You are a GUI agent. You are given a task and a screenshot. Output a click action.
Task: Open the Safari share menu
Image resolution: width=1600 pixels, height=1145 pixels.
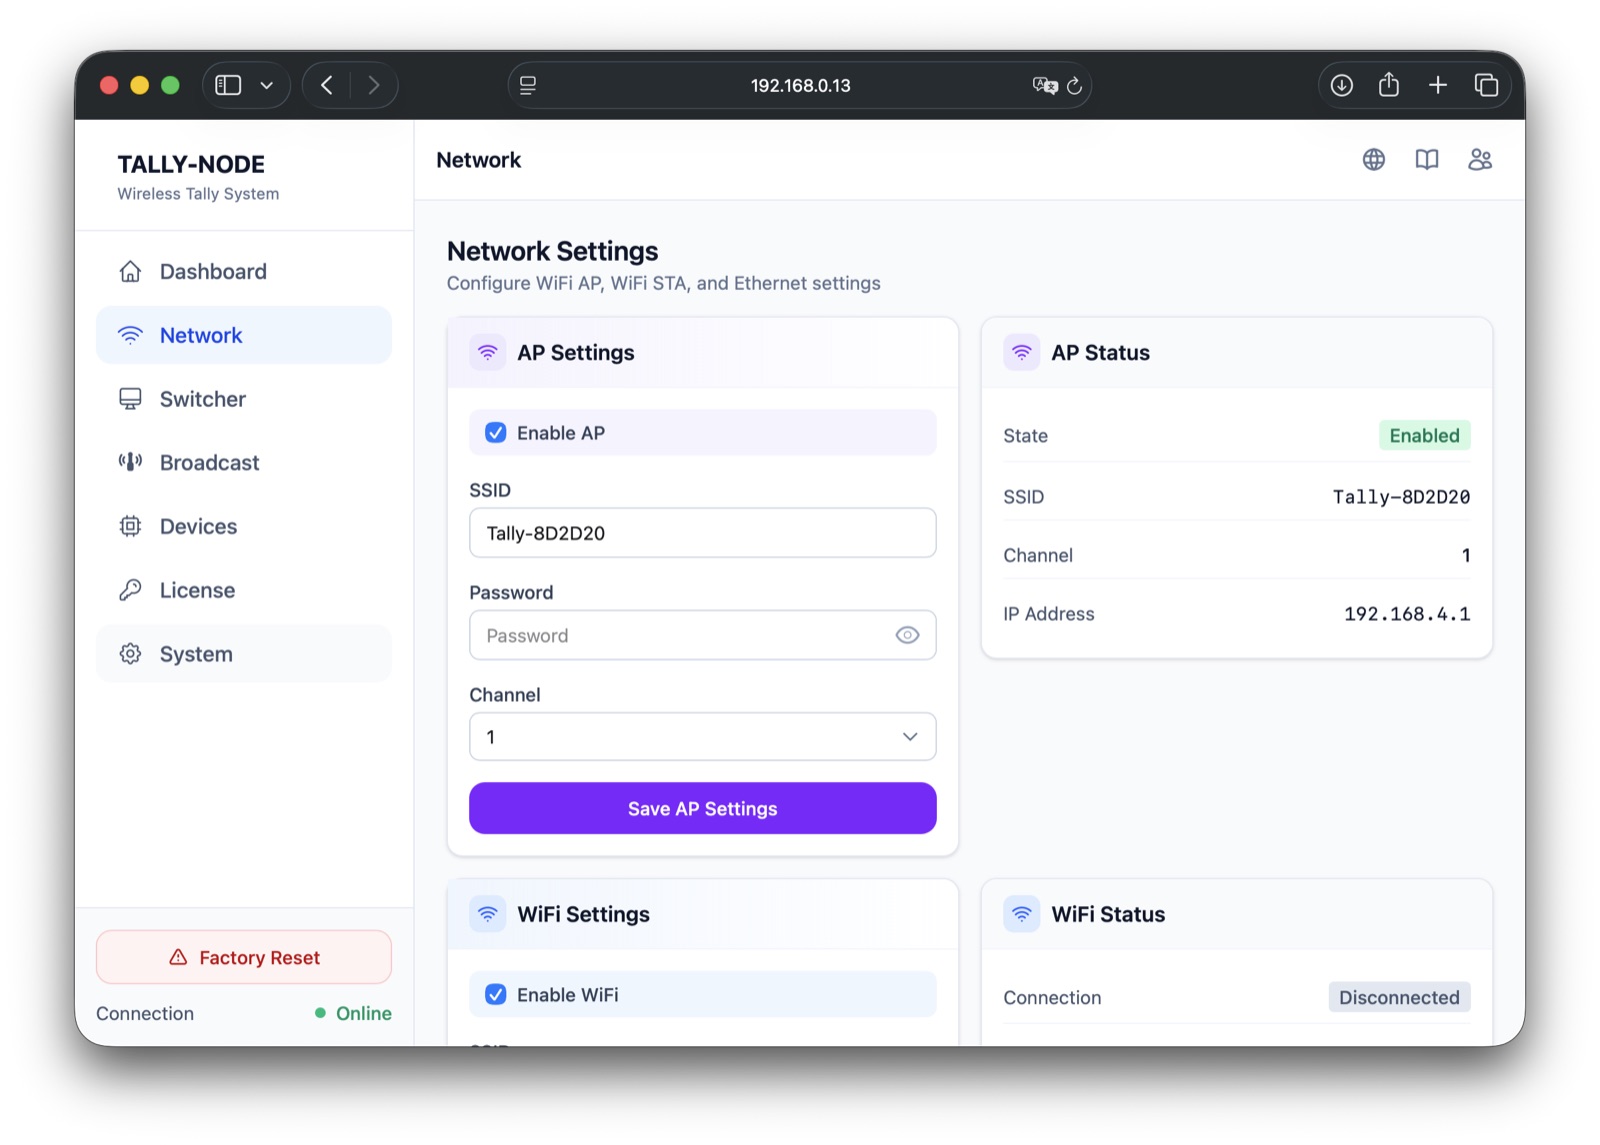1389,85
